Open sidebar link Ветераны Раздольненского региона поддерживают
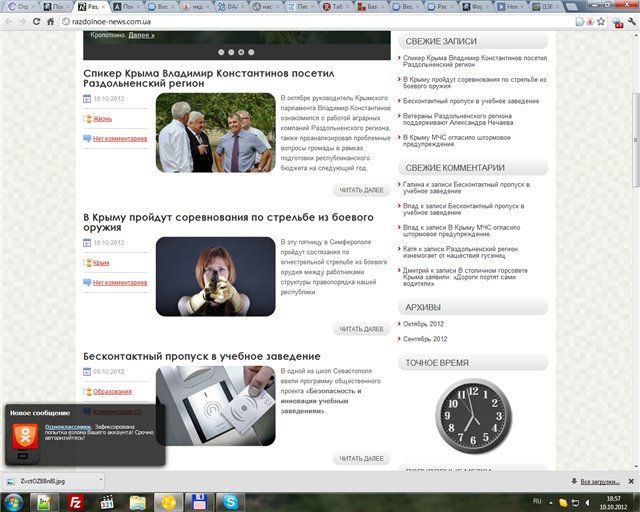 [x=458, y=119]
